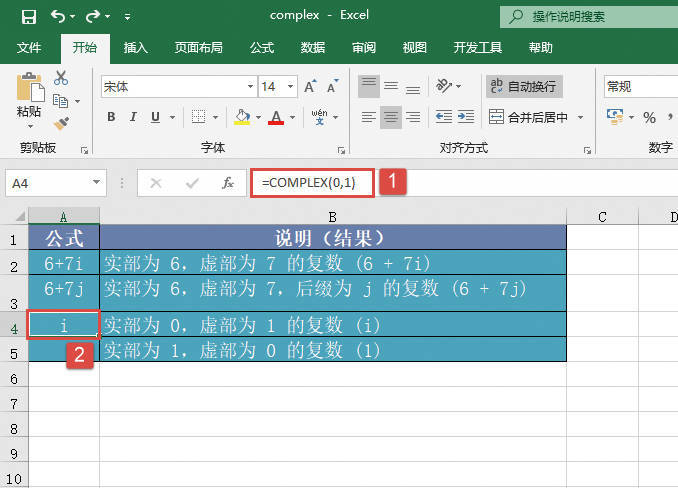Click the 文件 file button
The height and width of the screenshot is (488, 678).
coord(30,48)
